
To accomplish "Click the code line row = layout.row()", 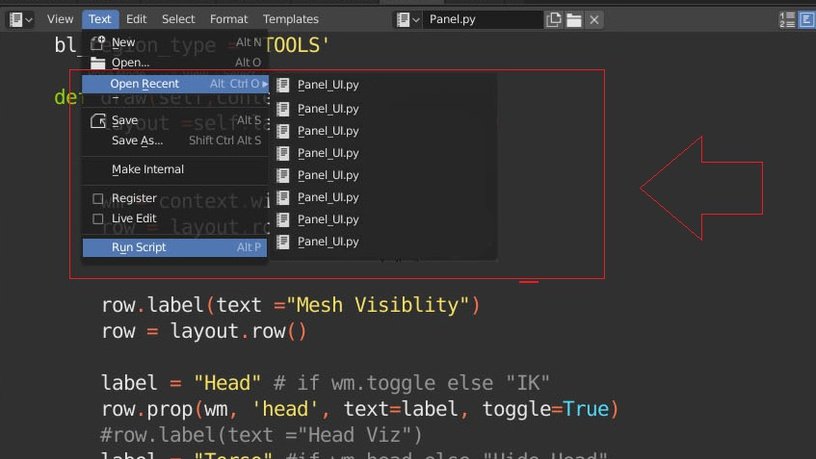I will pyautogui.click(x=204, y=331).
